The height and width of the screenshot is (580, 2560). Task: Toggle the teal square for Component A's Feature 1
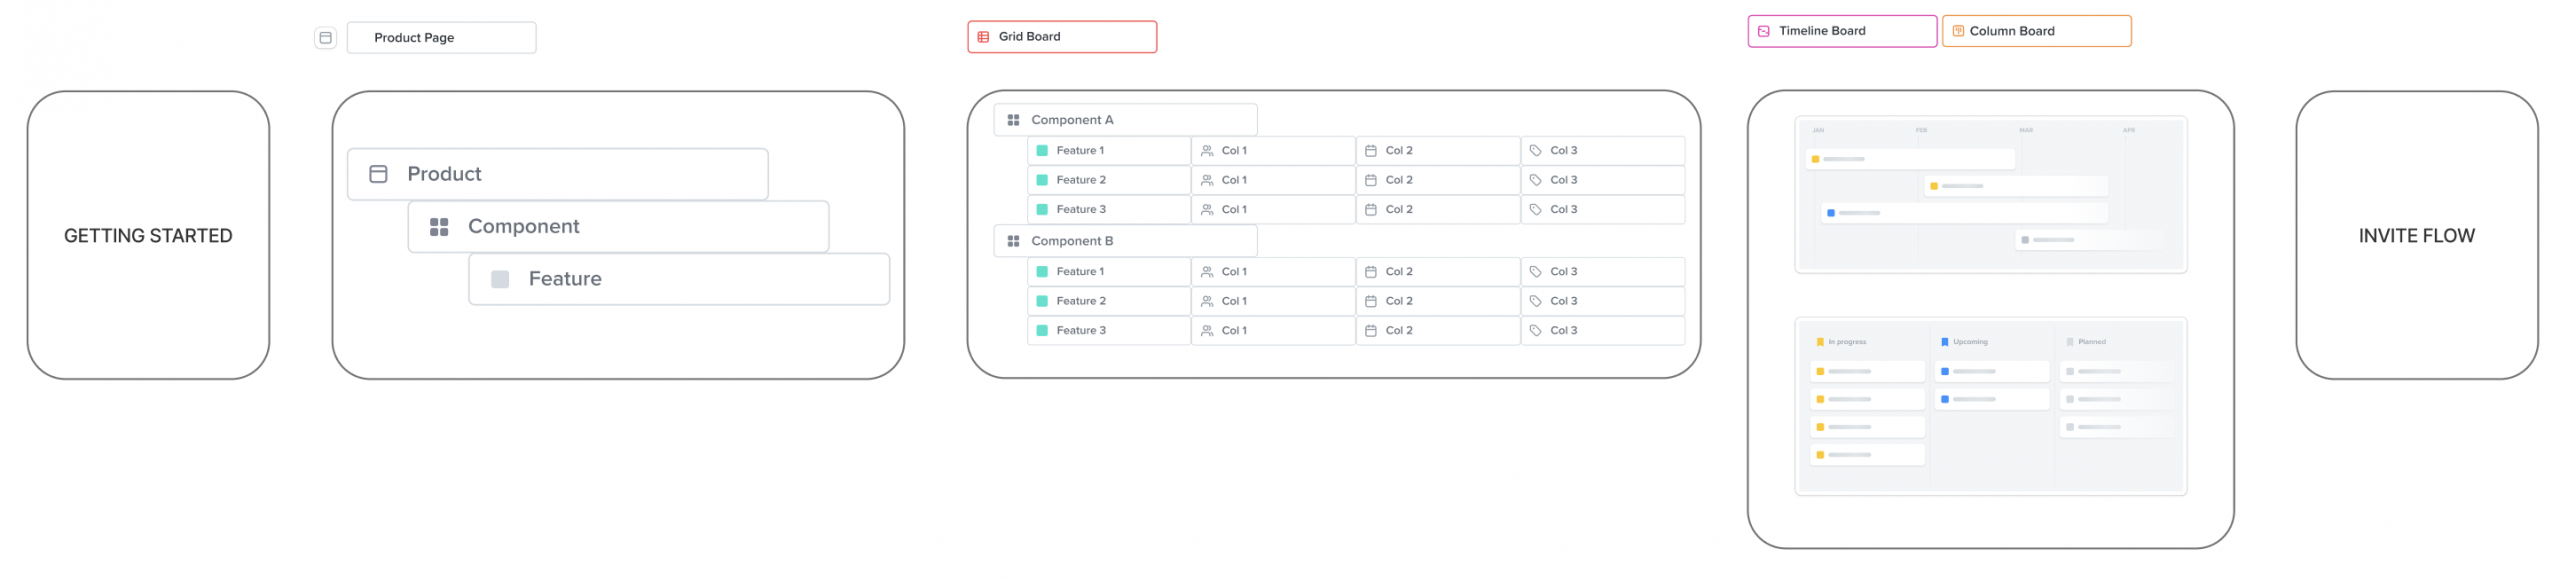pyautogui.click(x=1042, y=151)
